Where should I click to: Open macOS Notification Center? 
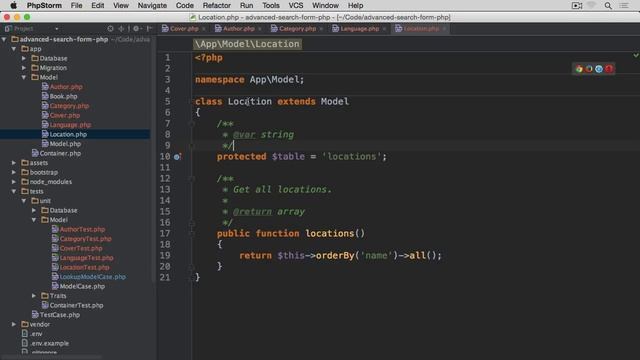(x=624, y=6)
